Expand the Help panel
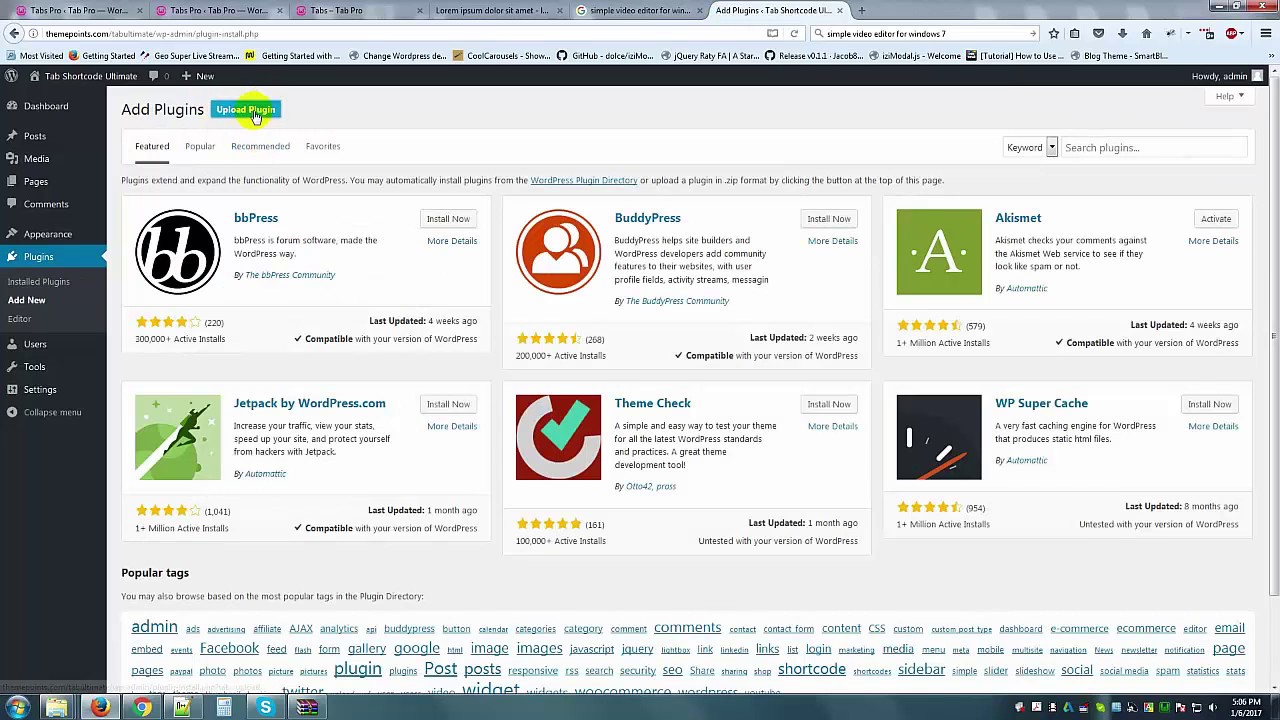The image size is (1280, 720). click(1229, 97)
